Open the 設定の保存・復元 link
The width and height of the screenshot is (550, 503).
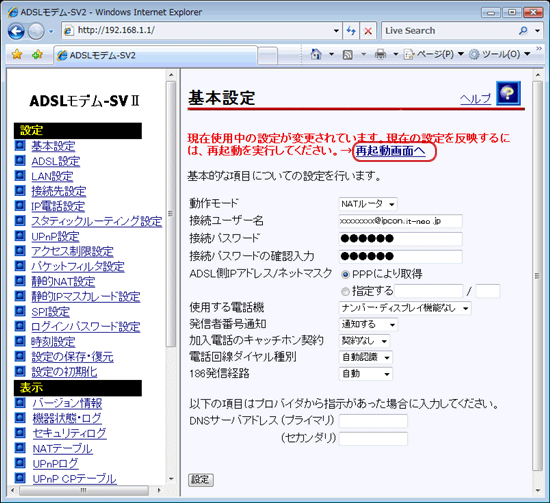point(72,357)
